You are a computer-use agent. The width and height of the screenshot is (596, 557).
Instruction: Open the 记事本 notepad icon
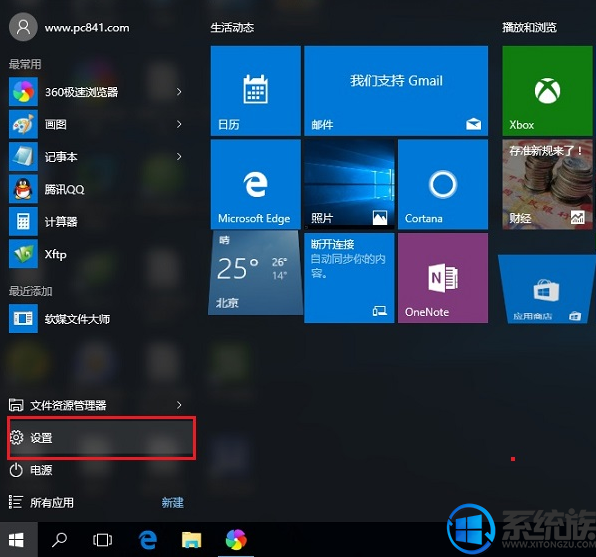pos(23,157)
